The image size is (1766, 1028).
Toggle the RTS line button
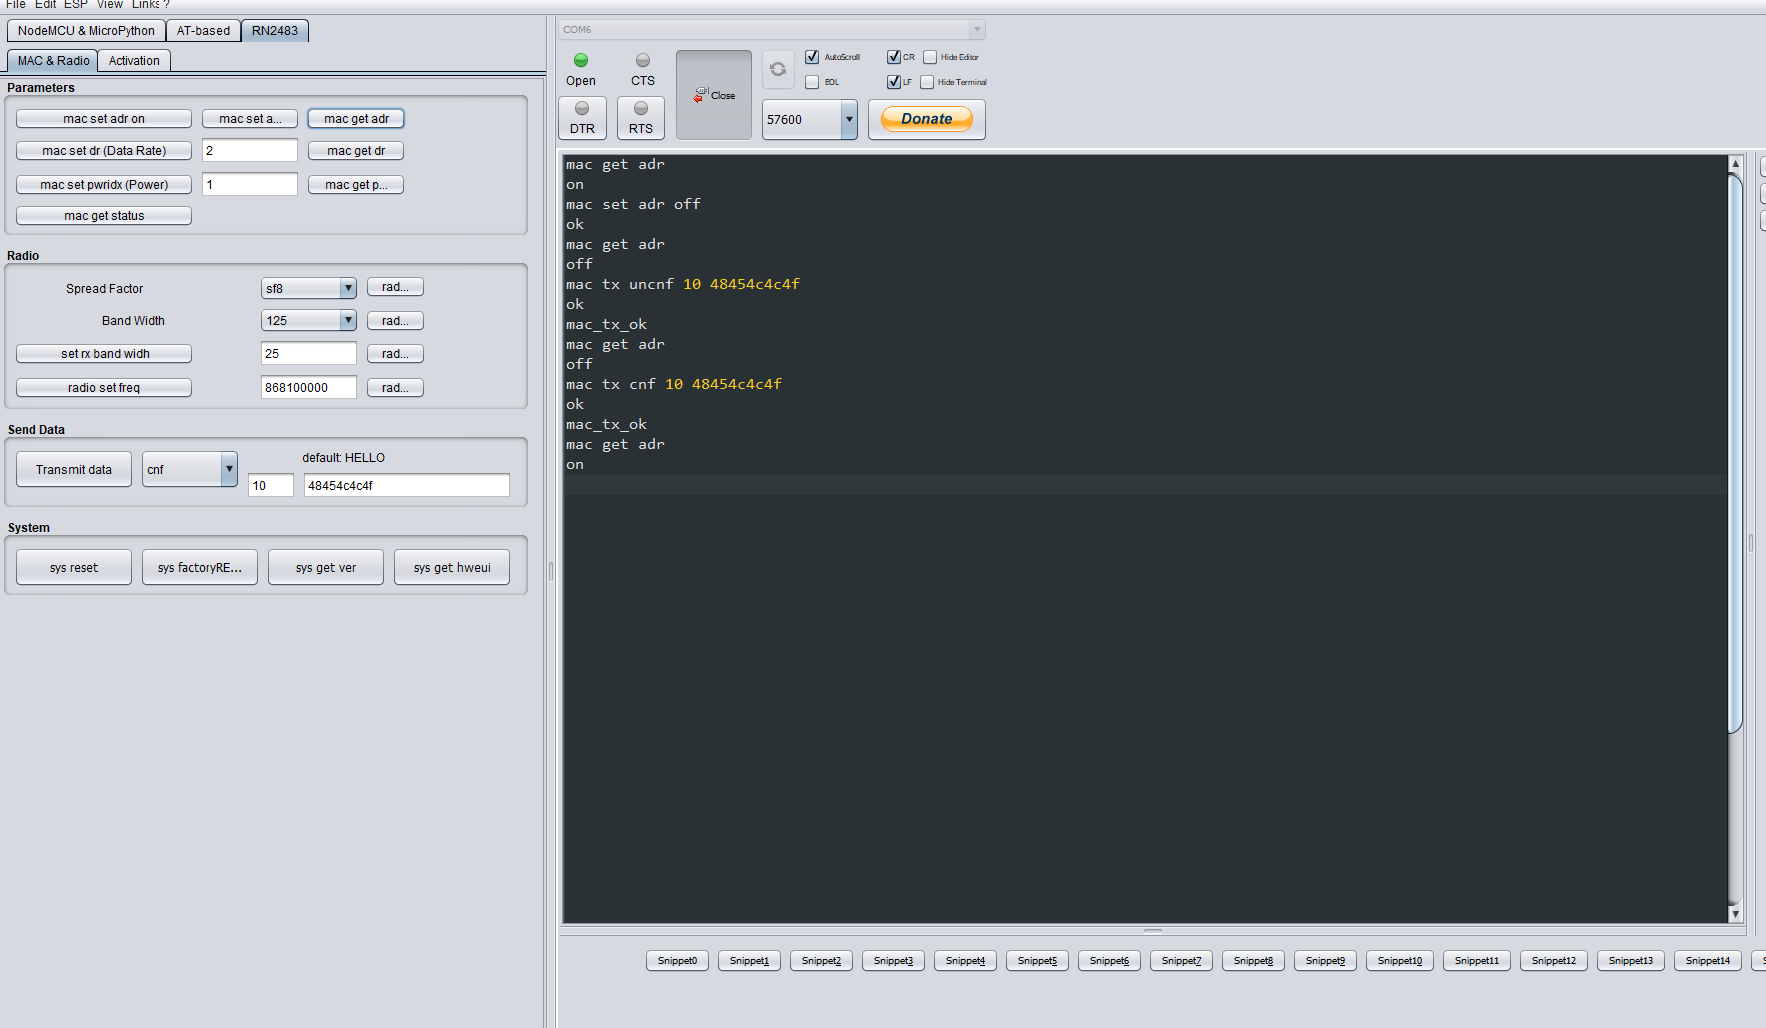tap(641, 118)
